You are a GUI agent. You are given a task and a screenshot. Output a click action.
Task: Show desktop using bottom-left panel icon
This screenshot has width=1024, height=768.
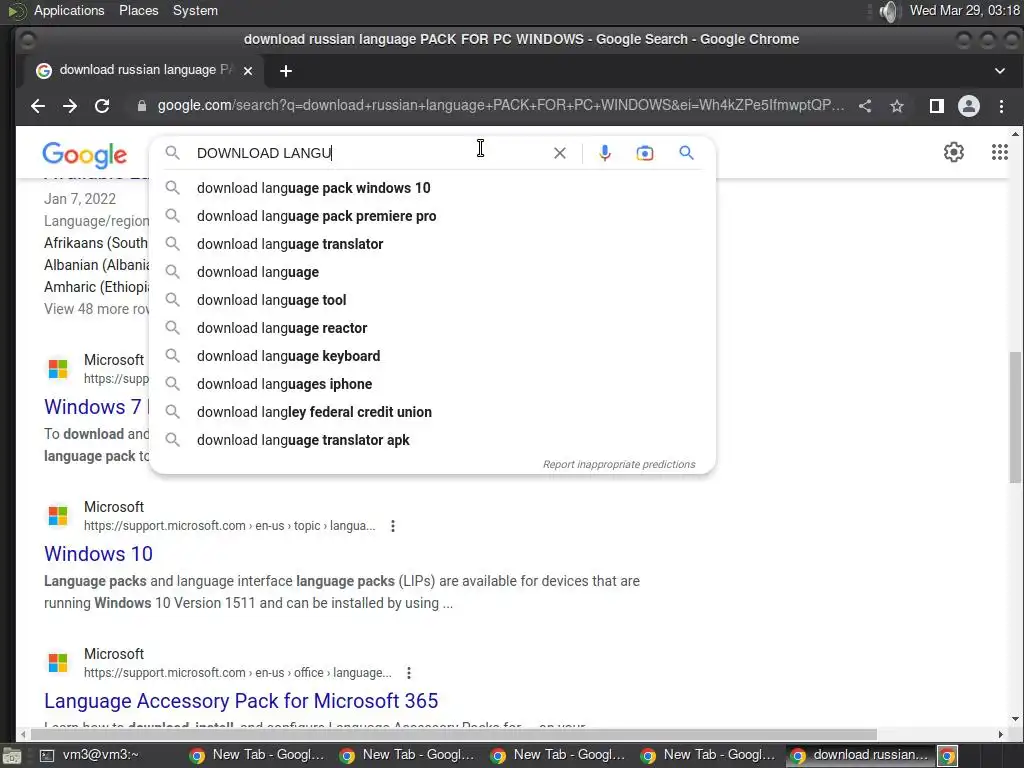(x=11, y=756)
